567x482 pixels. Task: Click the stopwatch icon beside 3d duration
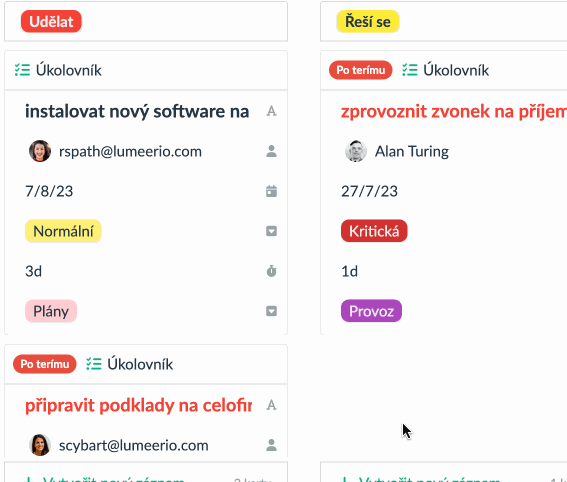271,271
